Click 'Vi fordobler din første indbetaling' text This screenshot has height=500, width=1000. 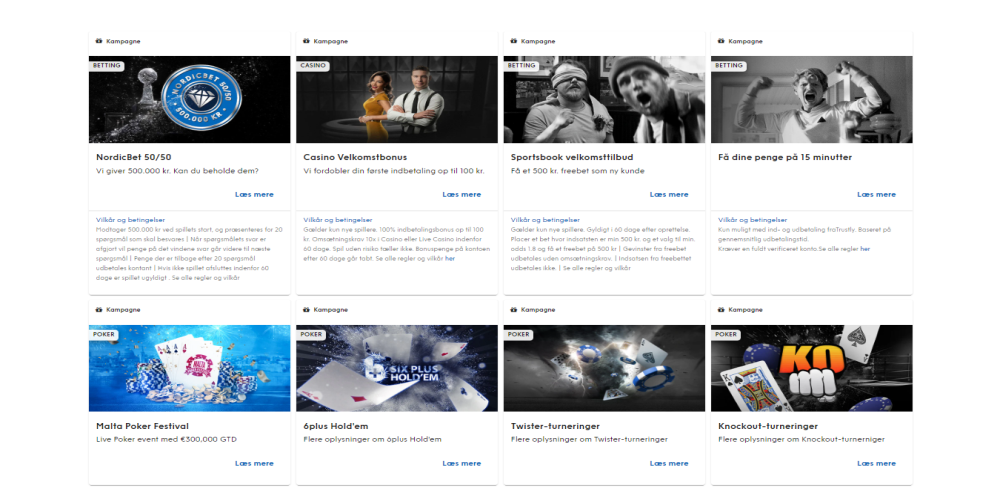point(393,171)
